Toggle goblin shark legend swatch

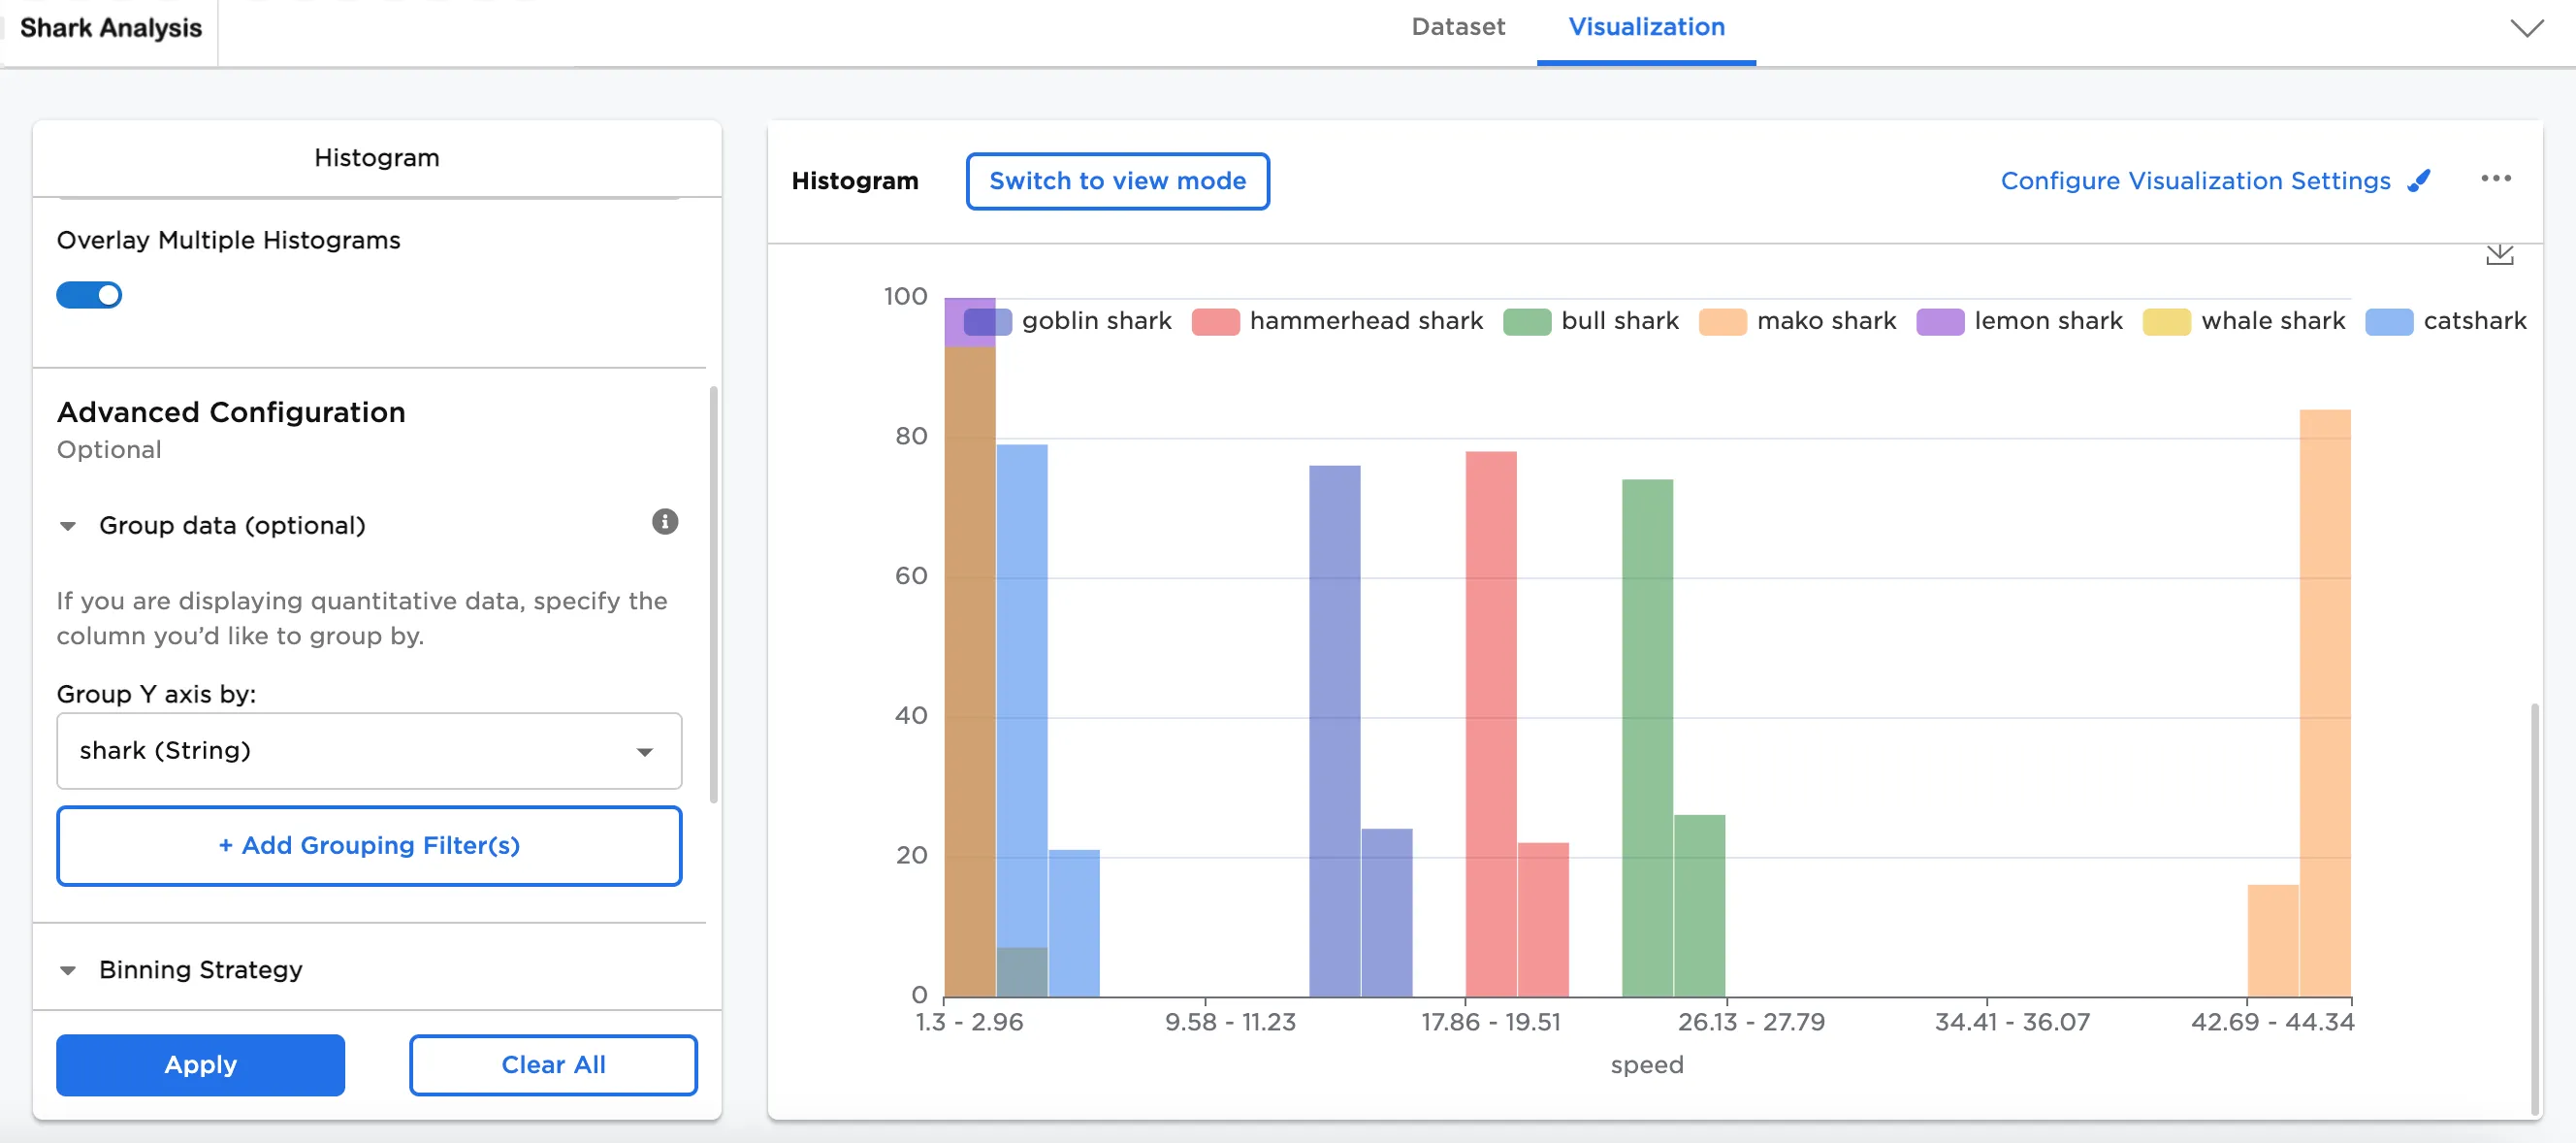pyautogui.click(x=987, y=322)
